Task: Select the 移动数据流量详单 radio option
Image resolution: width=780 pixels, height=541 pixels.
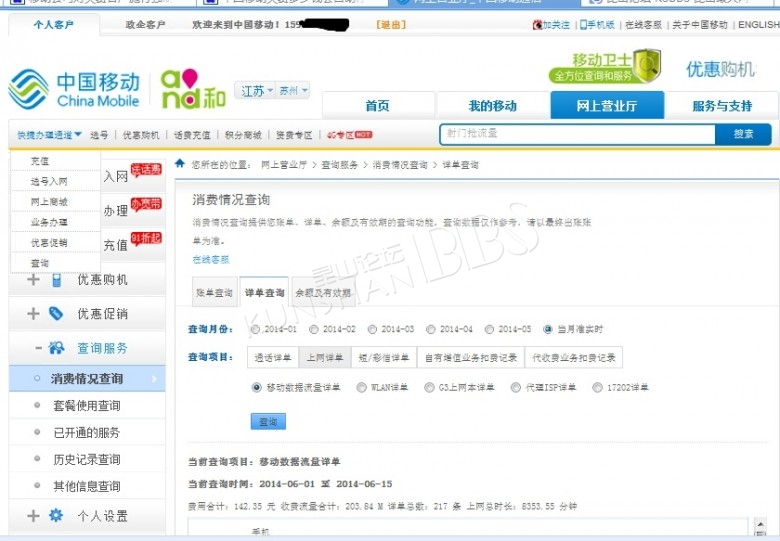Action: (x=257, y=387)
